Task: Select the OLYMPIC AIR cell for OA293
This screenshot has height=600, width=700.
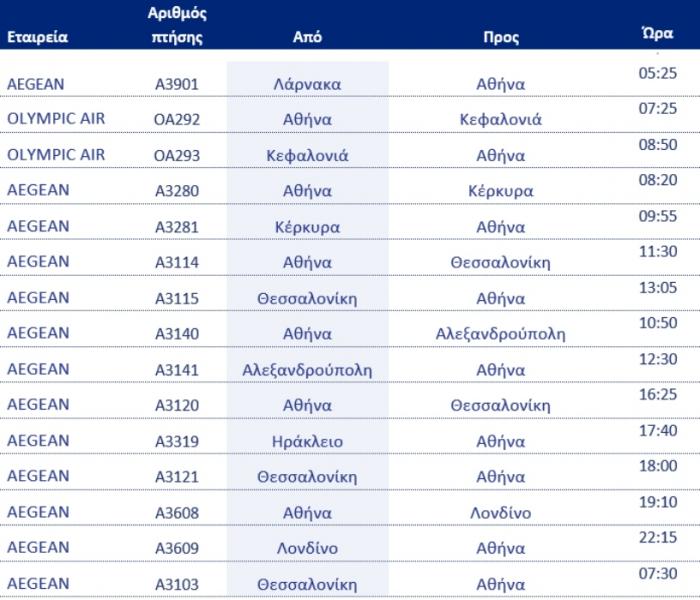Action: point(56,155)
